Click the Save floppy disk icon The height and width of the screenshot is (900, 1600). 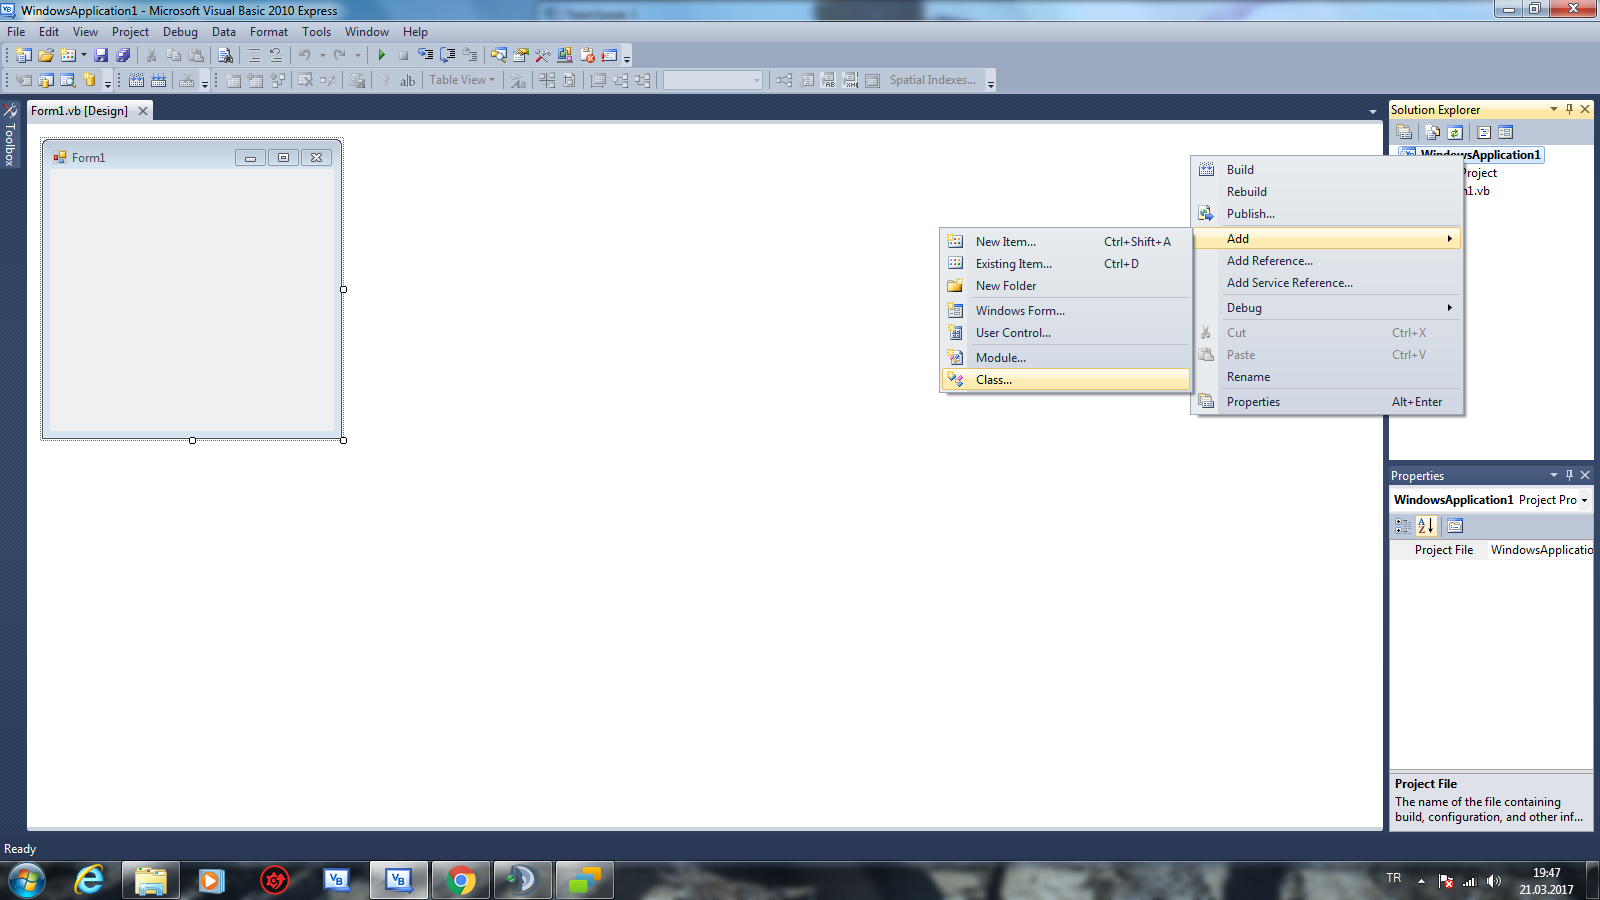tap(101, 55)
